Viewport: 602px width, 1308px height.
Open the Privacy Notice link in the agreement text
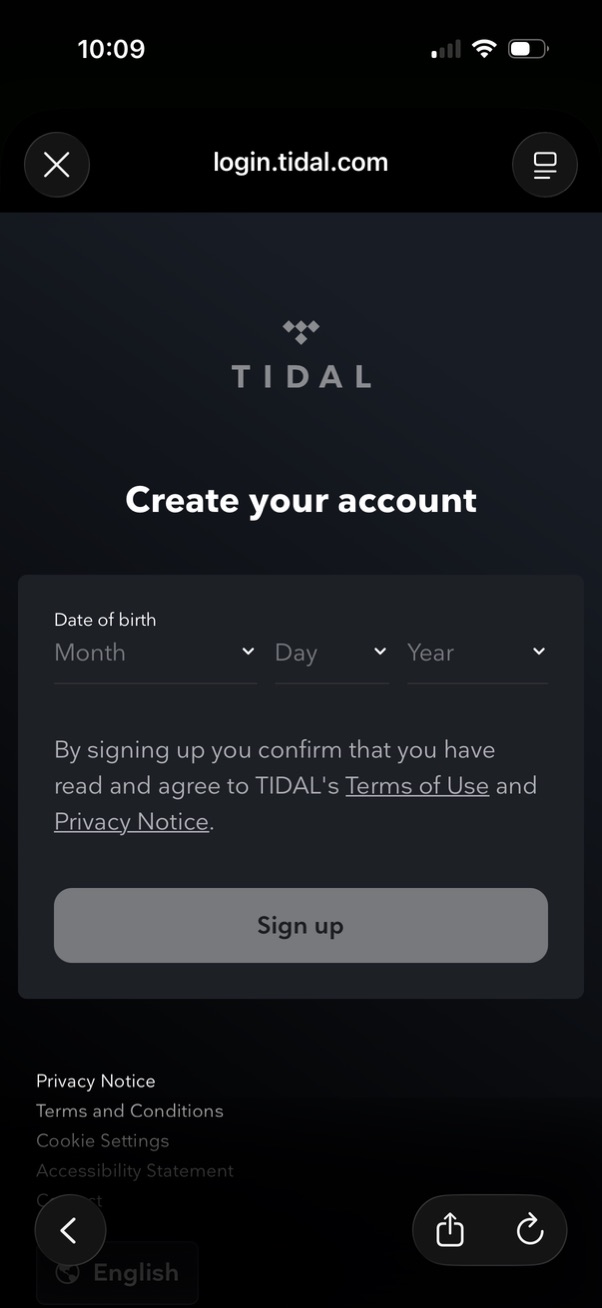130,821
